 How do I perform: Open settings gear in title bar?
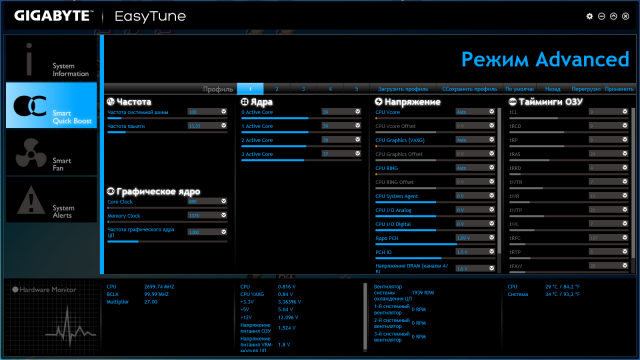[589, 16]
